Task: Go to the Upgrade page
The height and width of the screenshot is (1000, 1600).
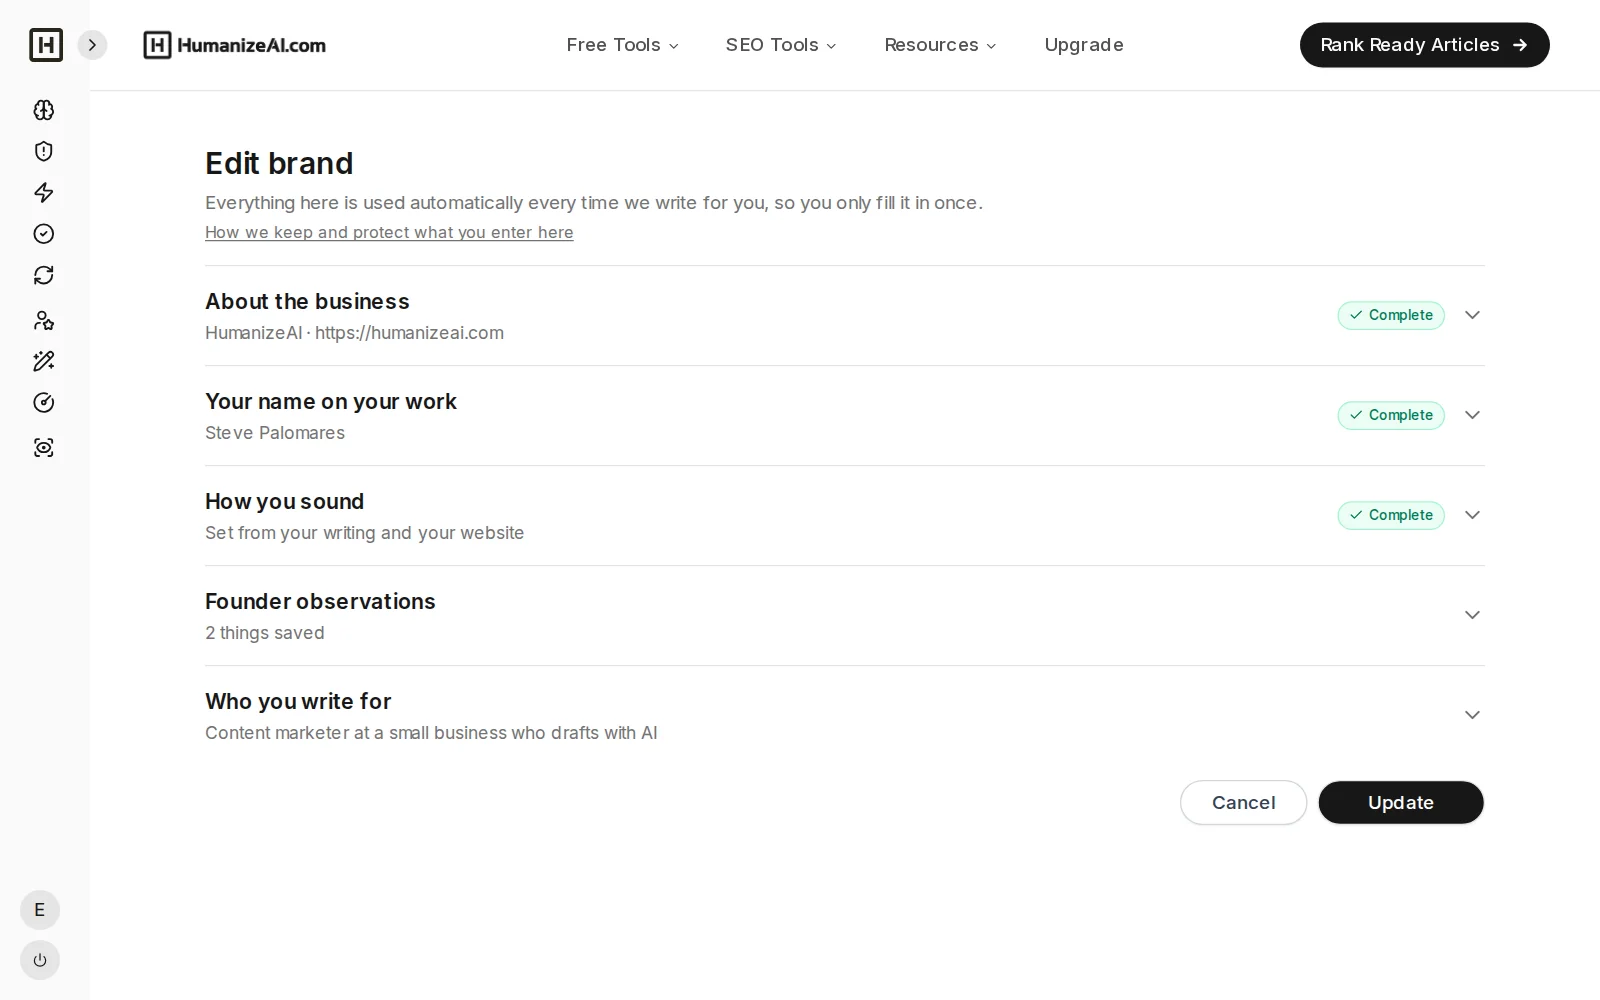Action: click(x=1084, y=45)
